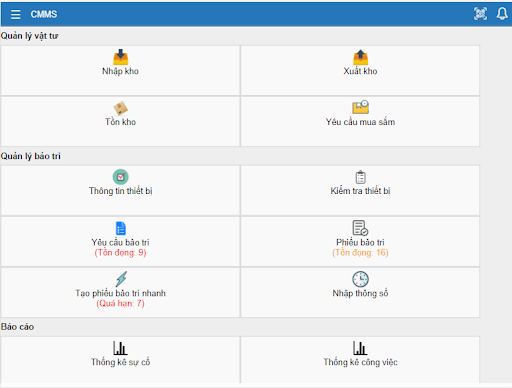
Task: Click the orange "(Tồn đọng: 16)" text
Action: [x=360, y=253]
